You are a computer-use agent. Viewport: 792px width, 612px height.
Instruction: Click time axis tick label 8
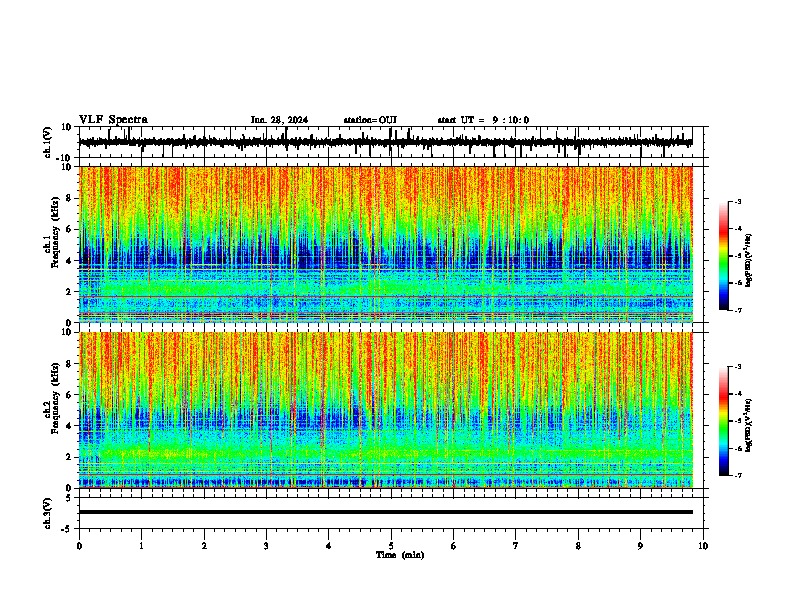pyautogui.click(x=578, y=546)
